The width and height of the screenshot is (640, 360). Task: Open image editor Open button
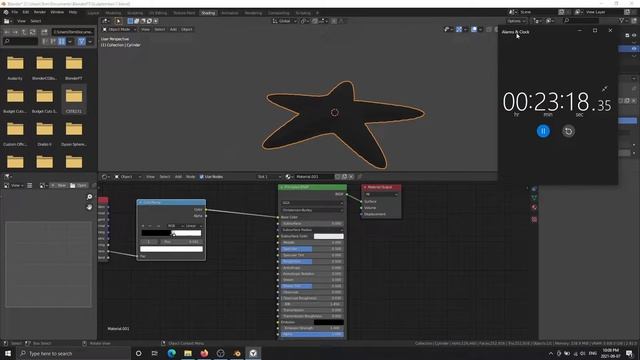pyautogui.click(x=78, y=185)
